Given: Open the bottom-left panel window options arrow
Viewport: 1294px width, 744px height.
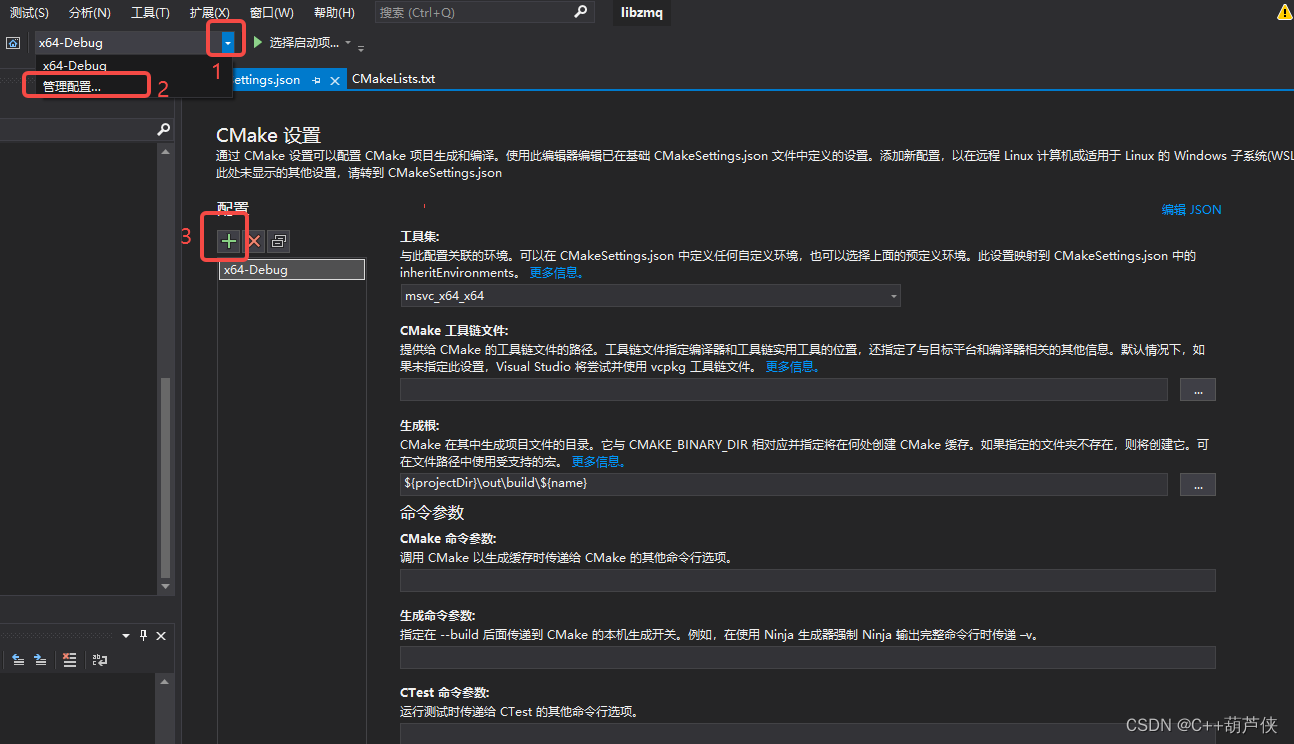Looking at the screenshot, I should [x=126, y=636].
